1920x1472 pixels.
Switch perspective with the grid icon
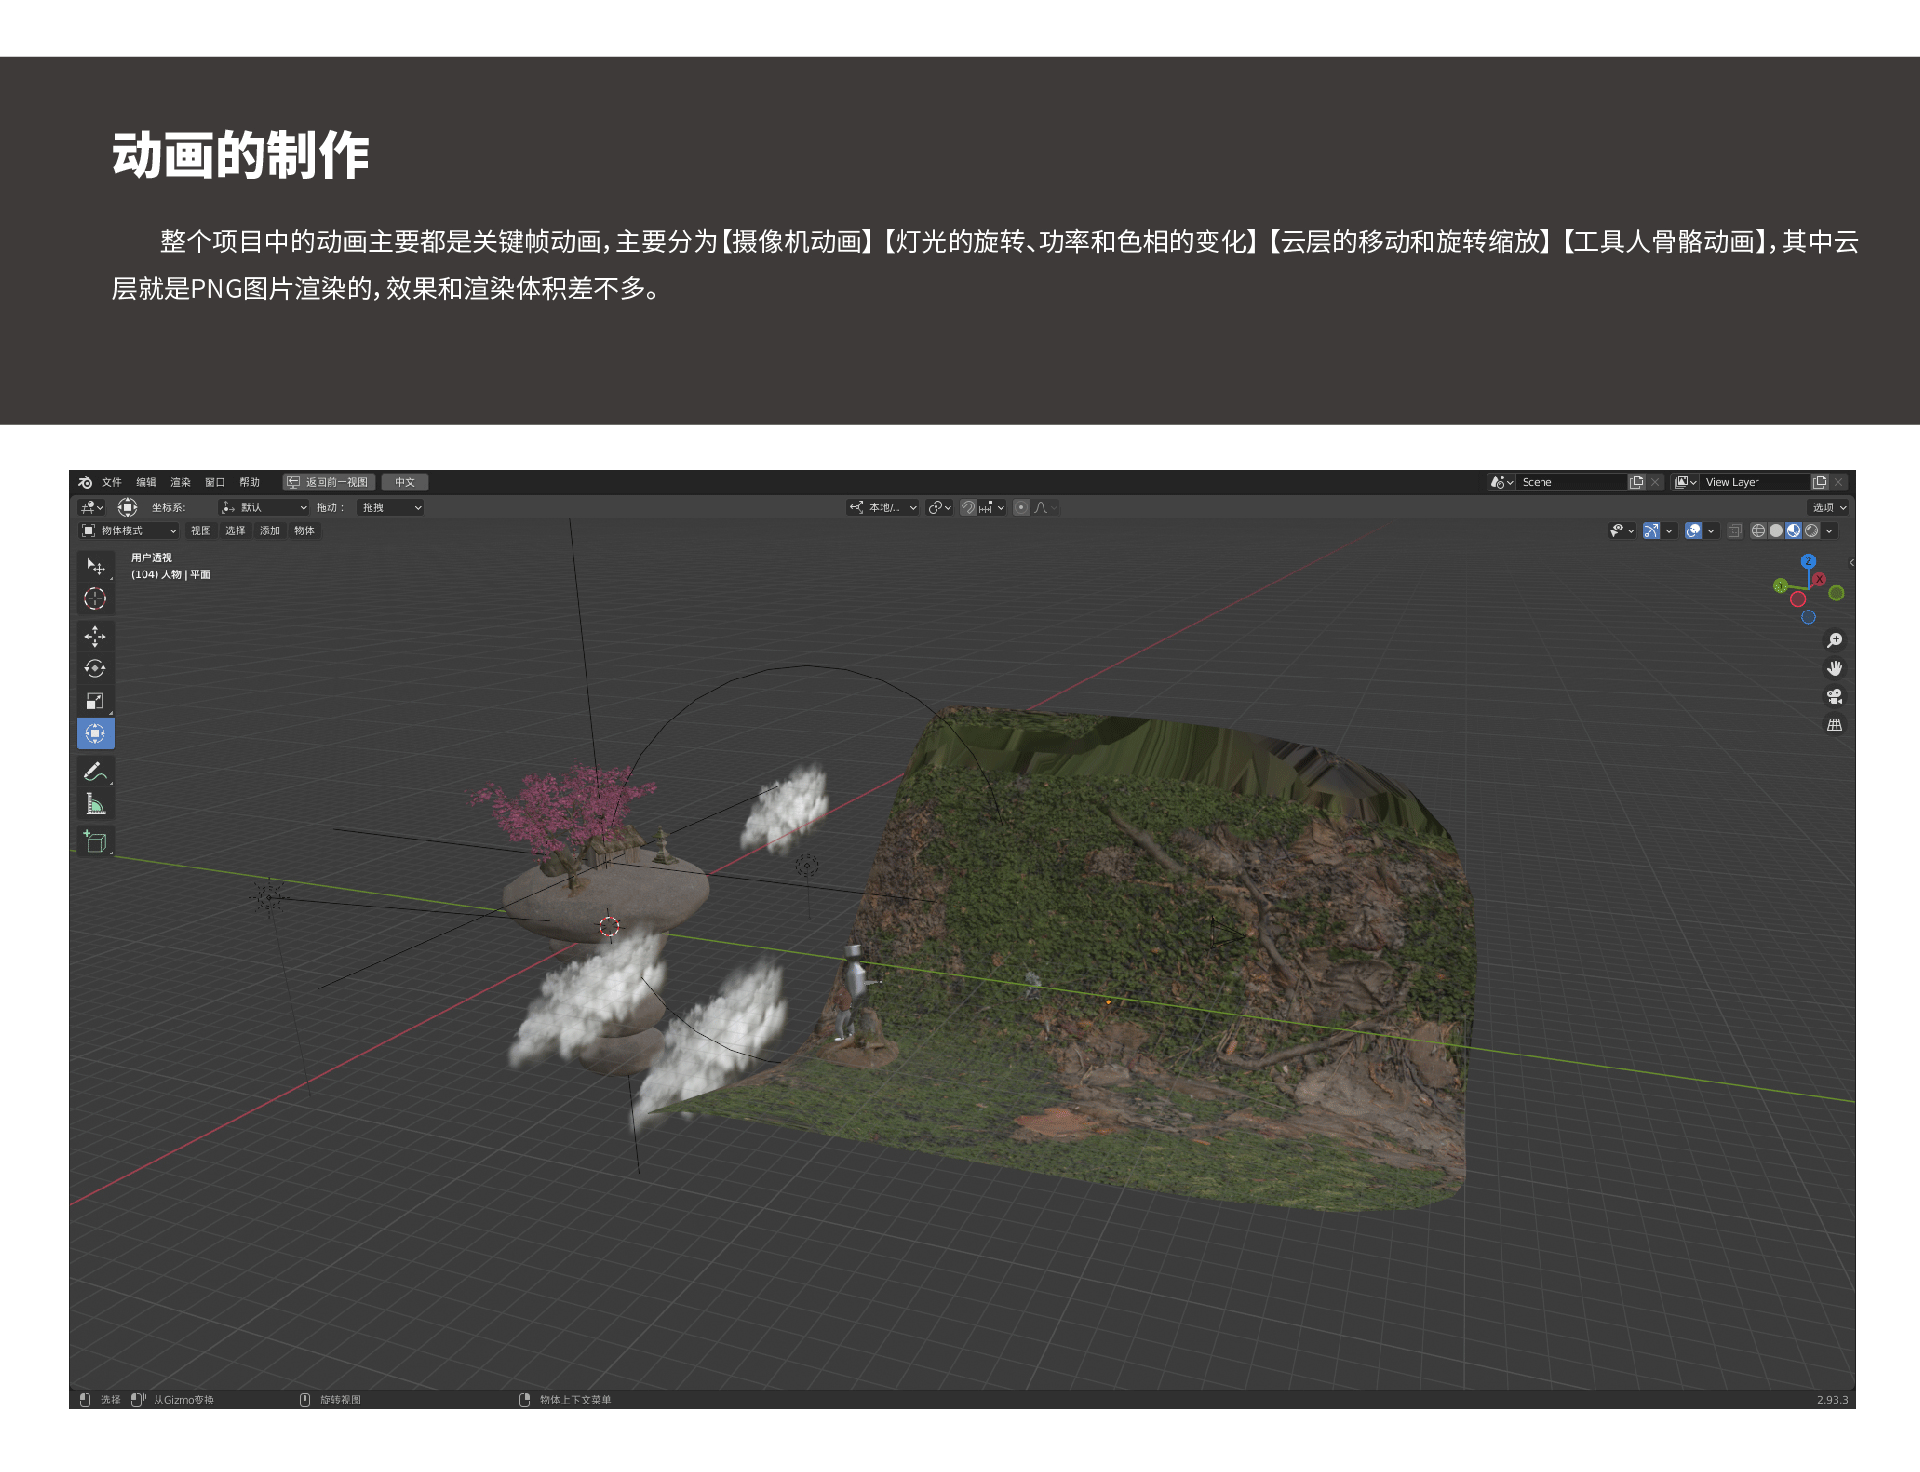tap(1834, 725)
